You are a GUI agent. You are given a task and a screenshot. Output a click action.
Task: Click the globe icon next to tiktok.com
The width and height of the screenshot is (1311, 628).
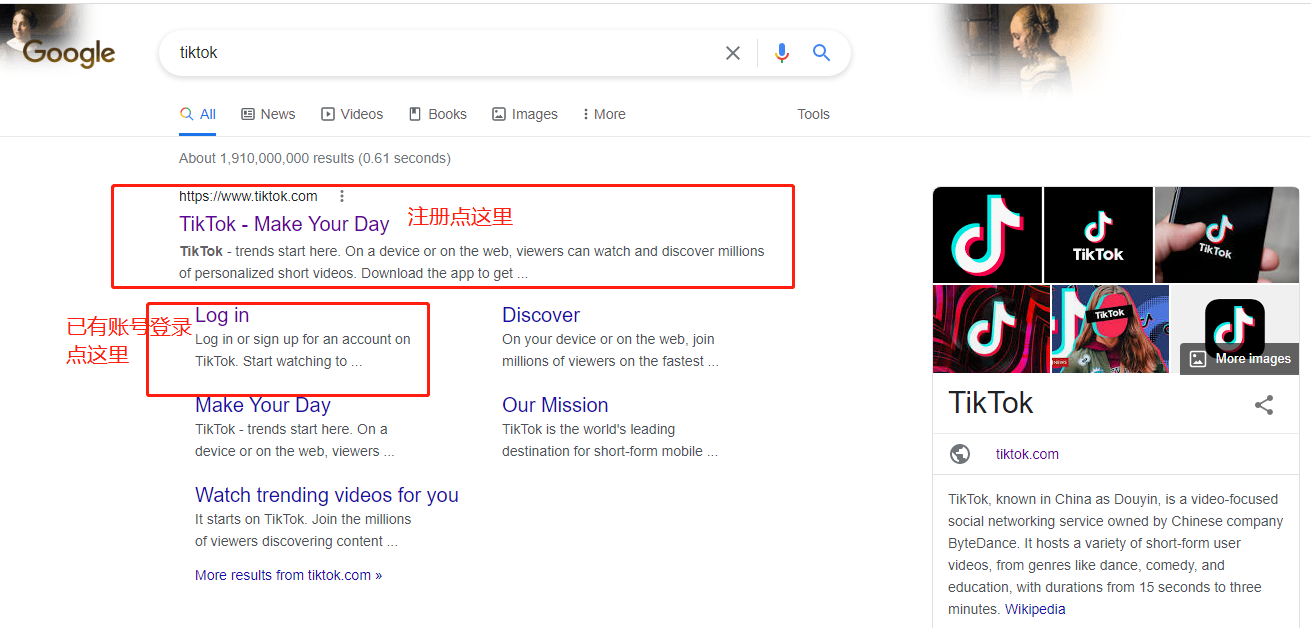click(960, 454)
